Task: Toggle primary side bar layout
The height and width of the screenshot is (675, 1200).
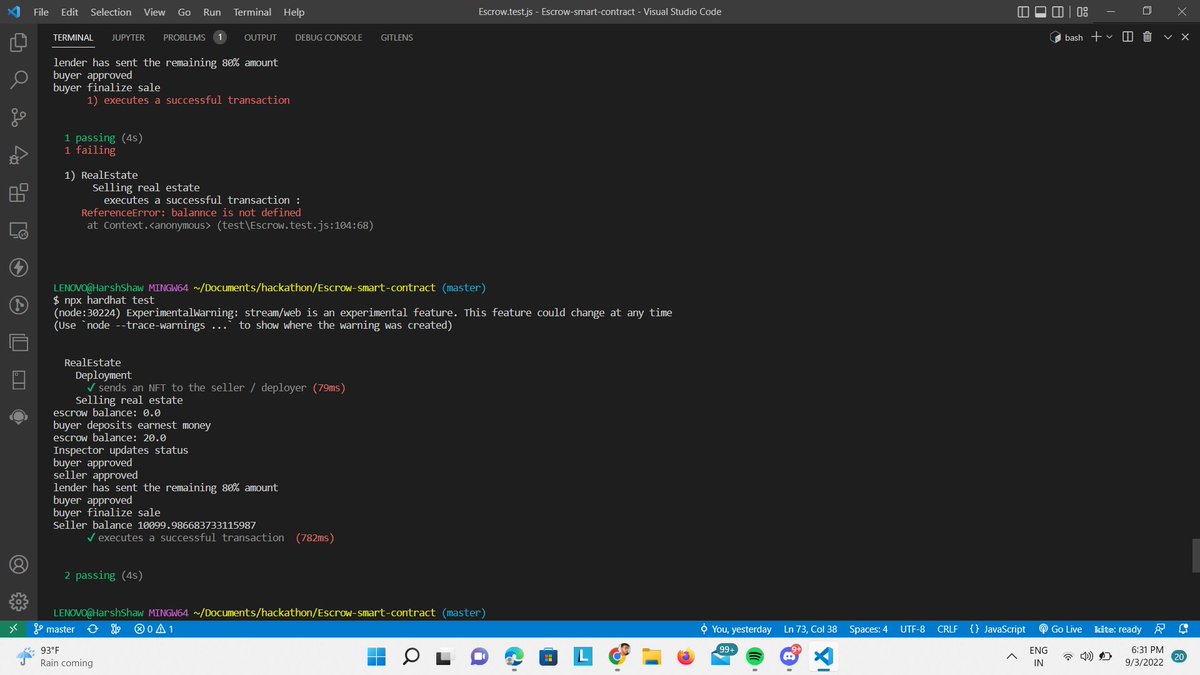Action: pos(1023,12)
